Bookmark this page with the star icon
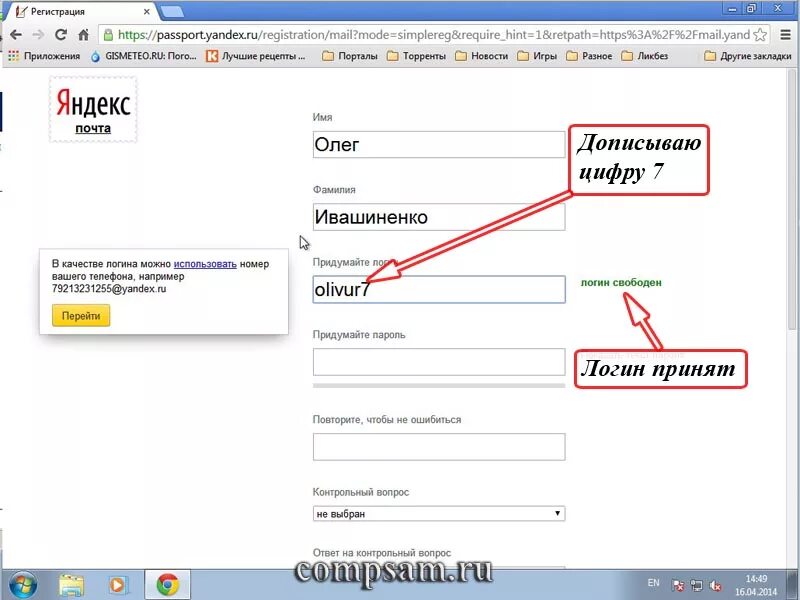Screen dimensions: 800x600 (760, 35)
